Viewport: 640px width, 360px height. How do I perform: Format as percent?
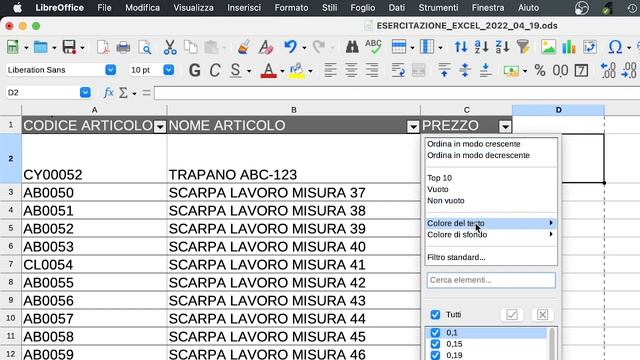coord(540,71)
